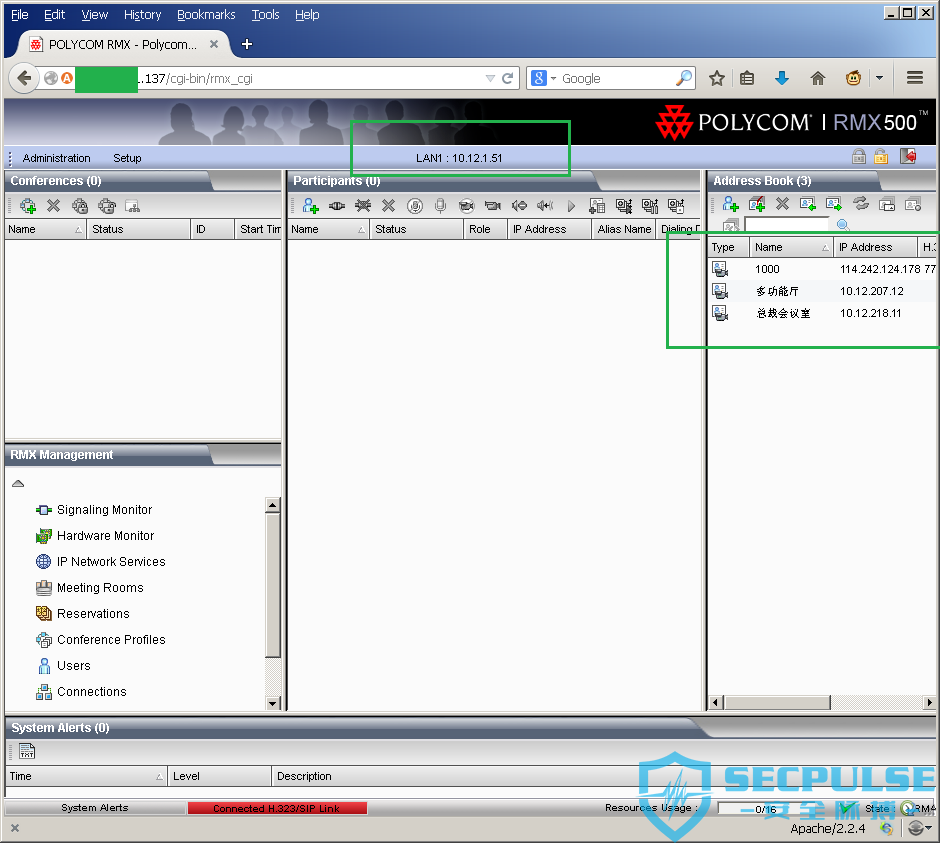This screenshot has width=940, height=843.
Task: Open Hardware Monitor in RMX Management
Action: (x=106, y=535)
